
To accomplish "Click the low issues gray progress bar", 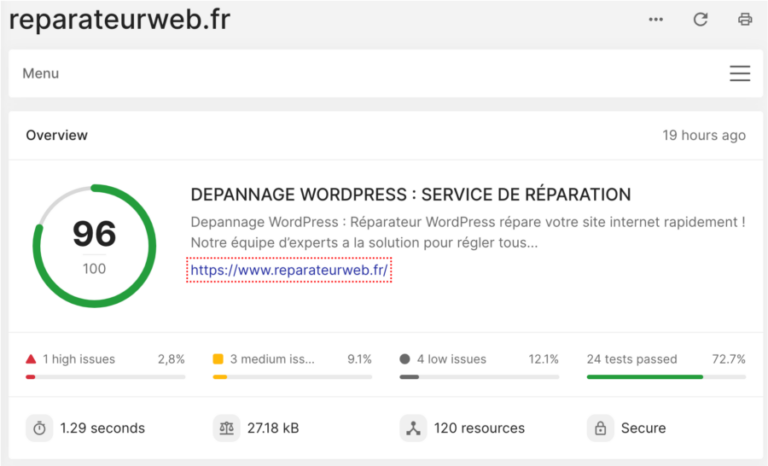I will (x=479, y=377).
